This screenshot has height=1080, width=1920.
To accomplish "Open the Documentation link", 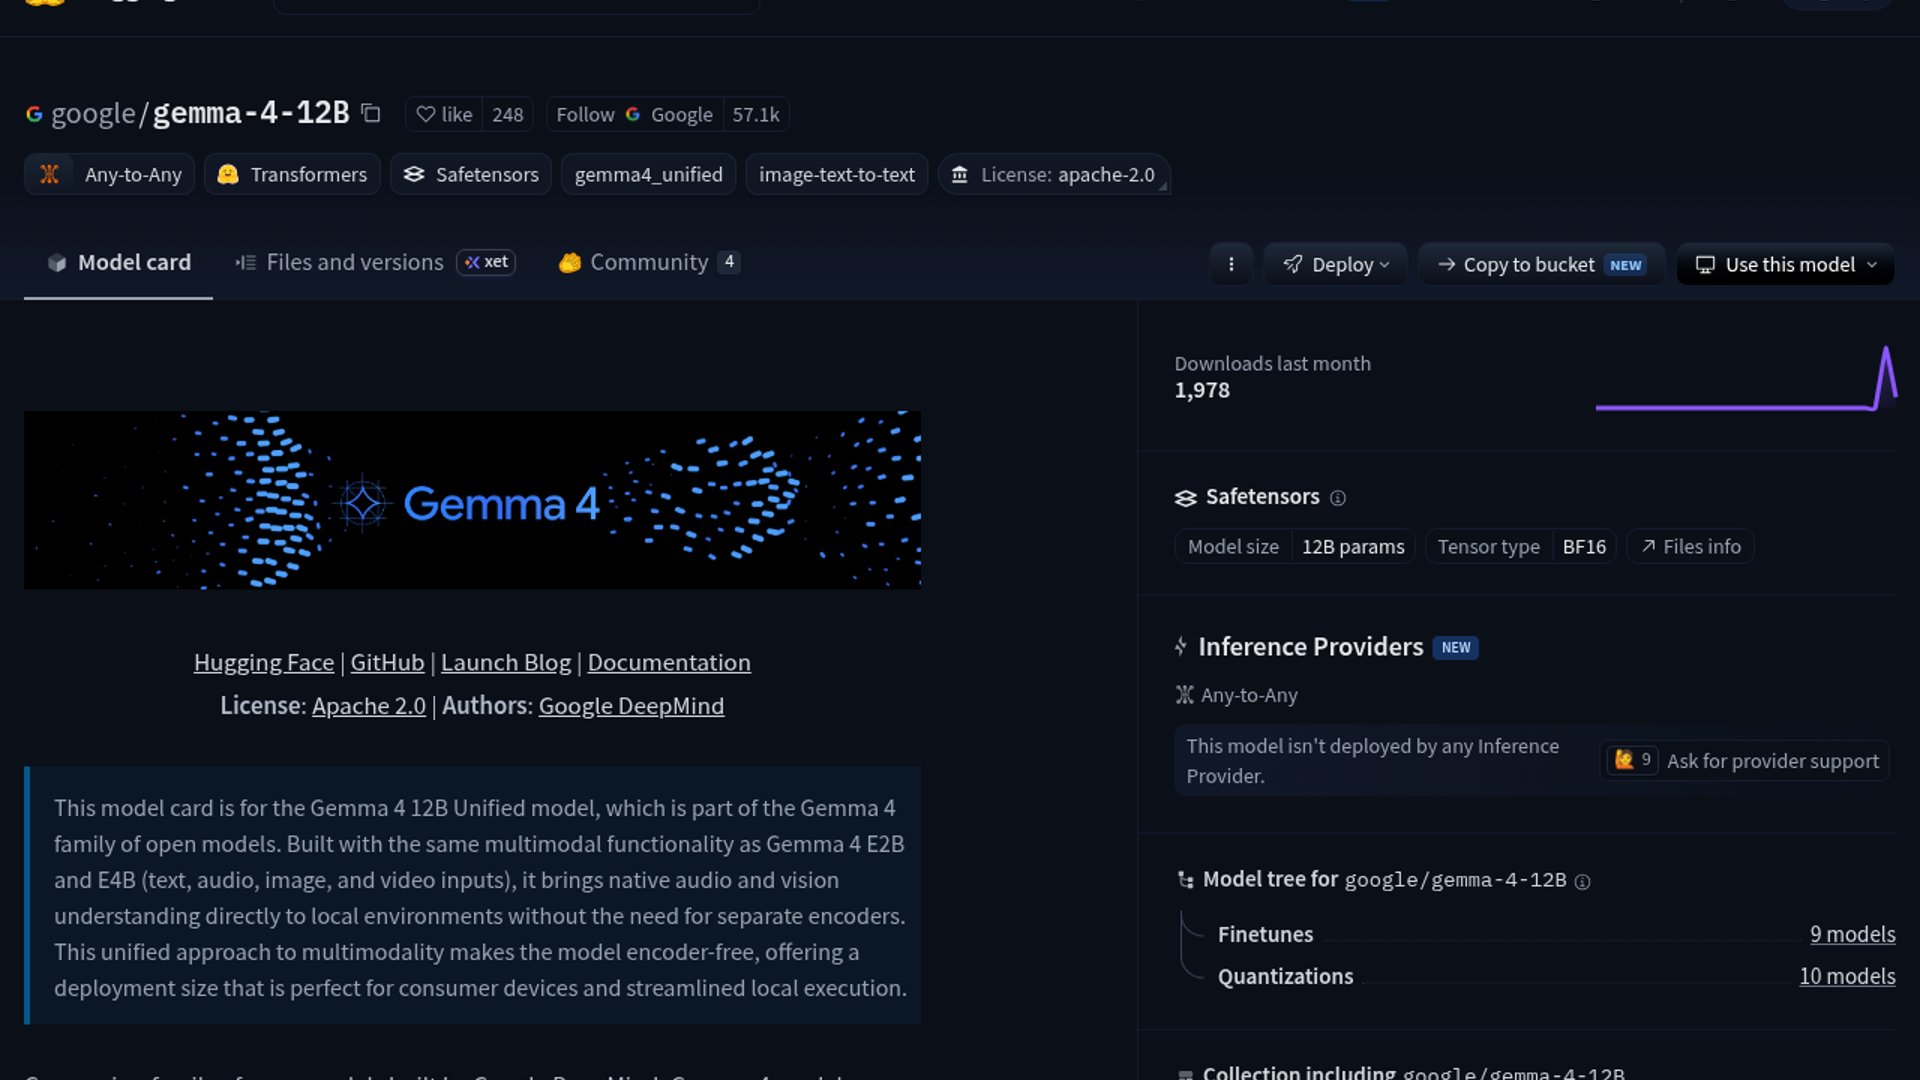I will pyautogui.click(x=669, y=663).
